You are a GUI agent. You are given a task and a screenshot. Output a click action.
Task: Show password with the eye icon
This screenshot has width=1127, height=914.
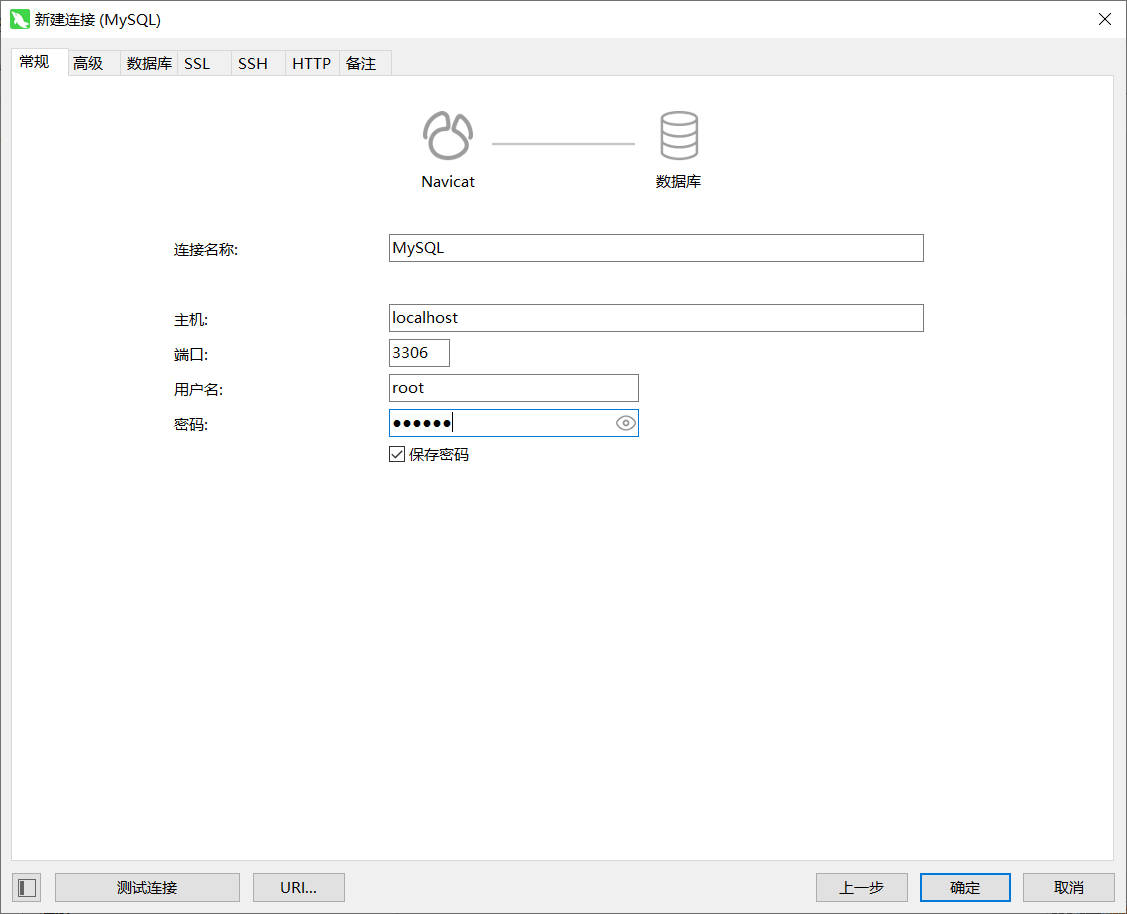625,423
